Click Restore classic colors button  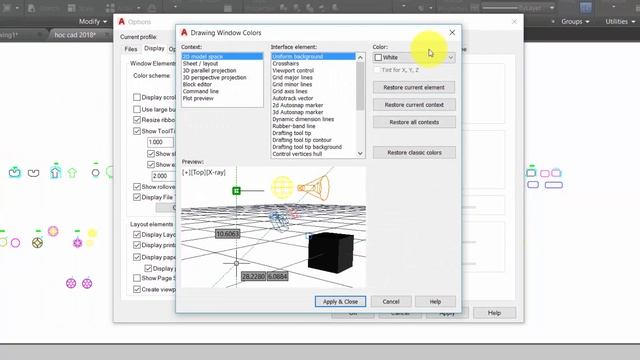pyautogui.click(x=414, y=152)
